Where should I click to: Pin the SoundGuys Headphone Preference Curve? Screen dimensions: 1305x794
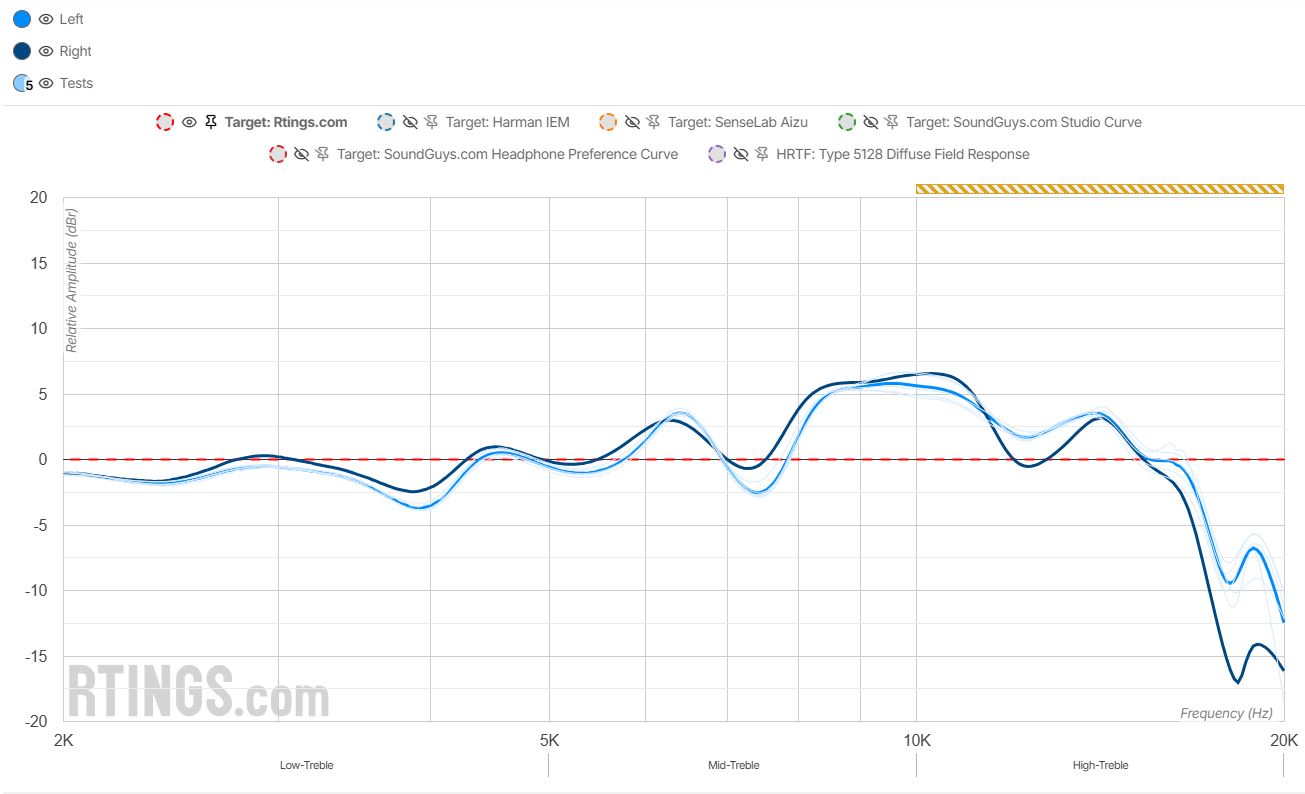pos(322,154)
